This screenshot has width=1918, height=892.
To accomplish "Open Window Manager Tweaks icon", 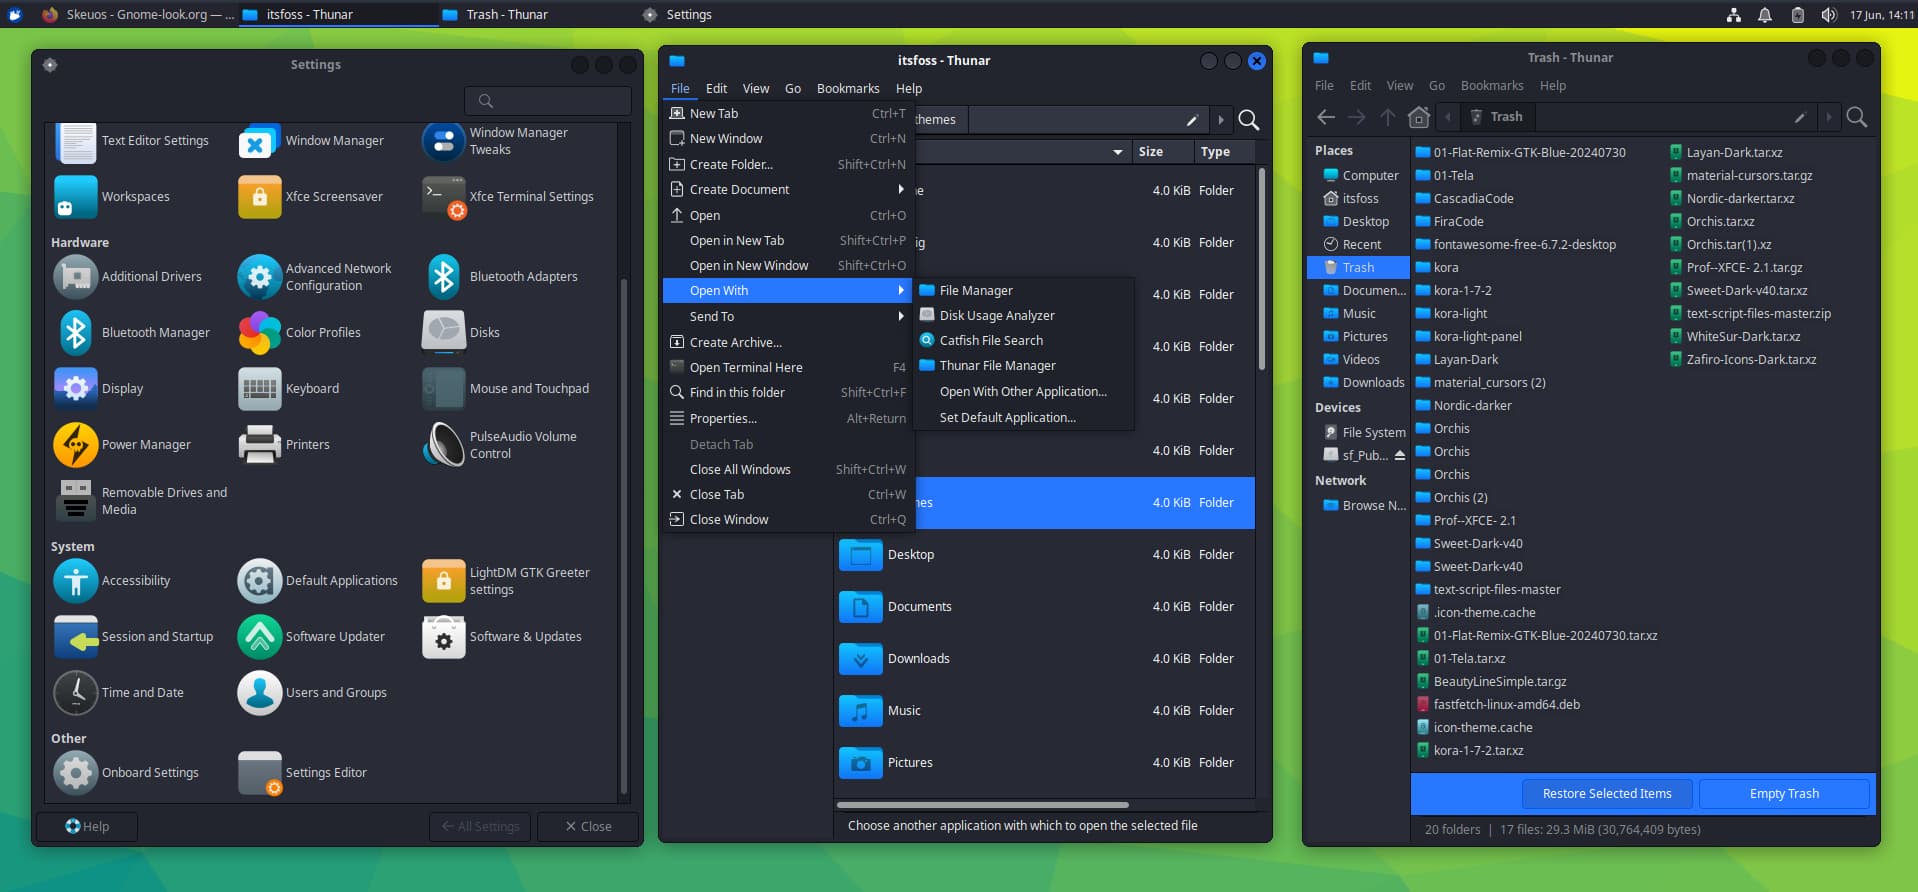I will (443, 141).
